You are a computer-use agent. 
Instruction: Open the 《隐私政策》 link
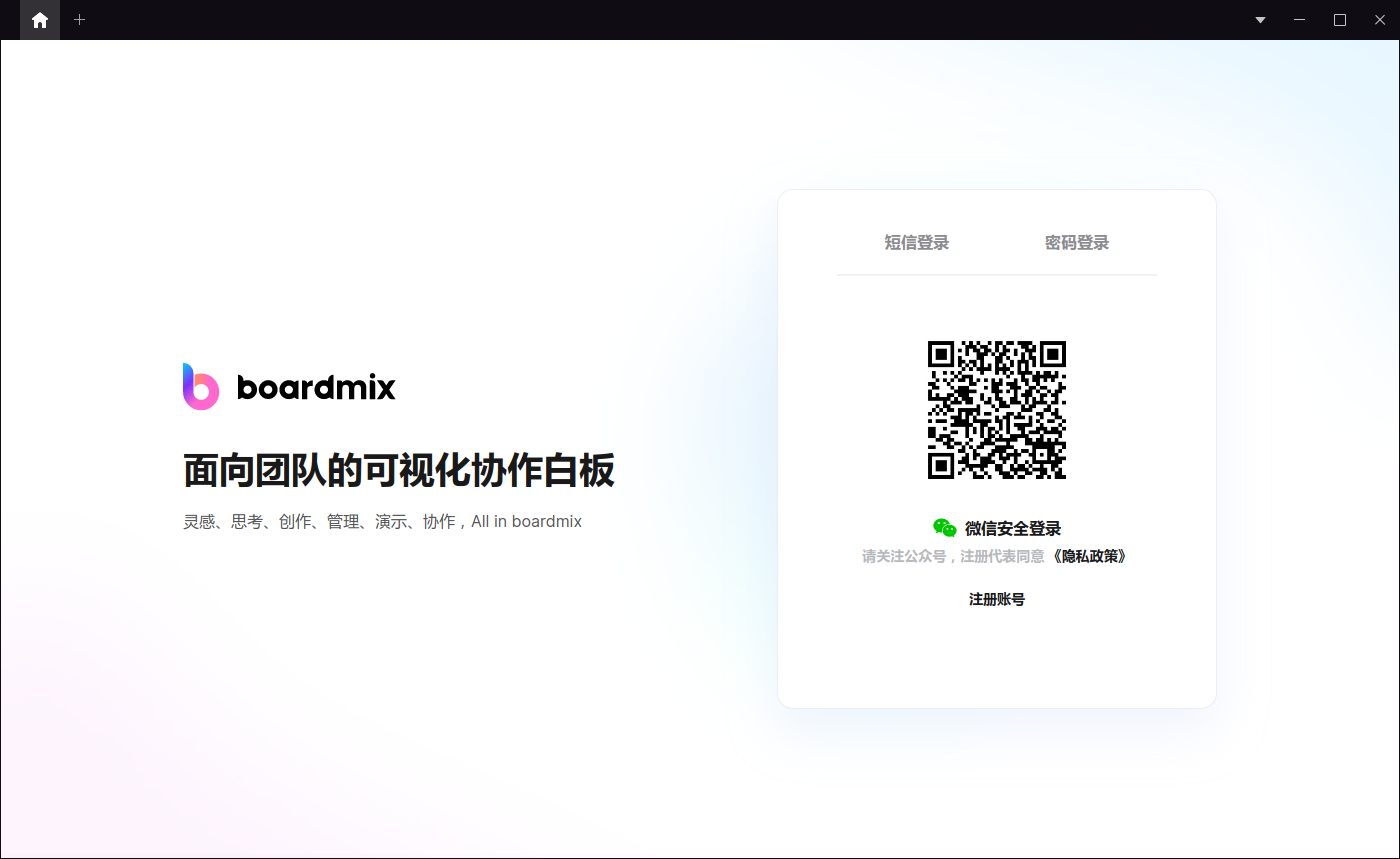pyautogui.click(x=1090, y=556)
